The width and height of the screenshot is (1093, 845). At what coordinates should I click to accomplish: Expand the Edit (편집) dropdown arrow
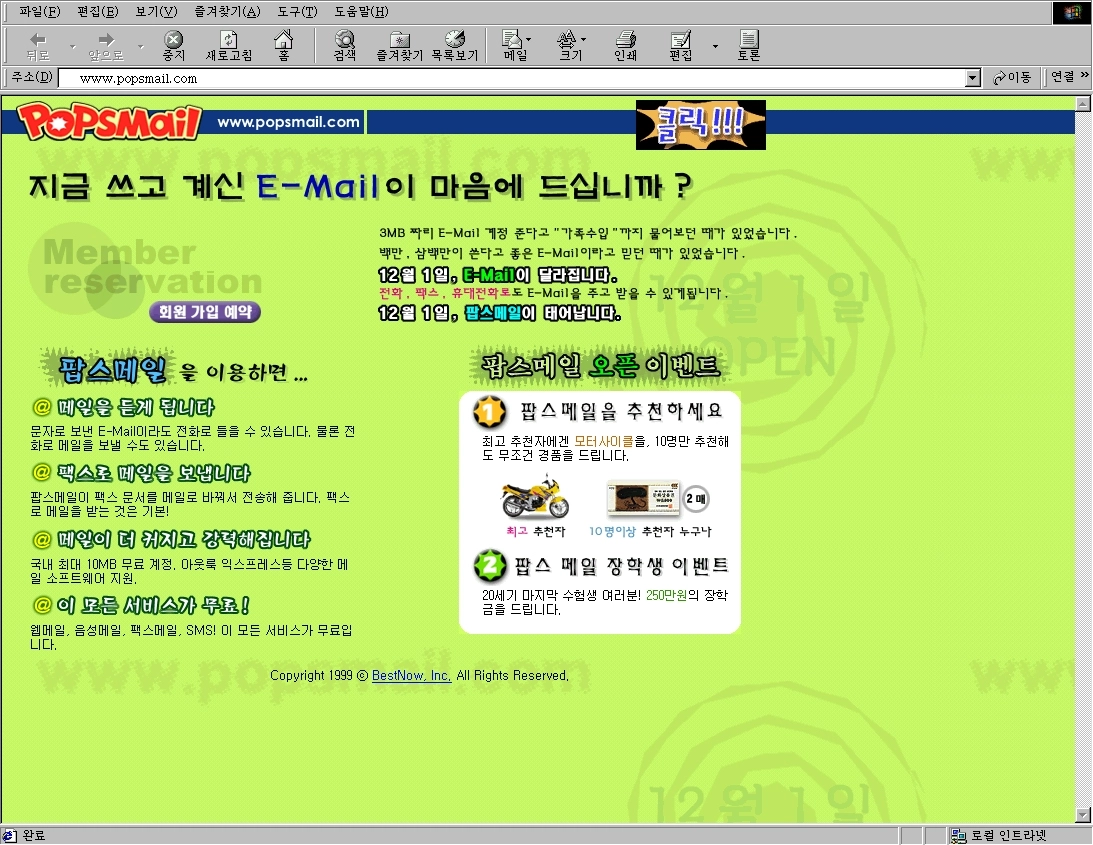715,47
